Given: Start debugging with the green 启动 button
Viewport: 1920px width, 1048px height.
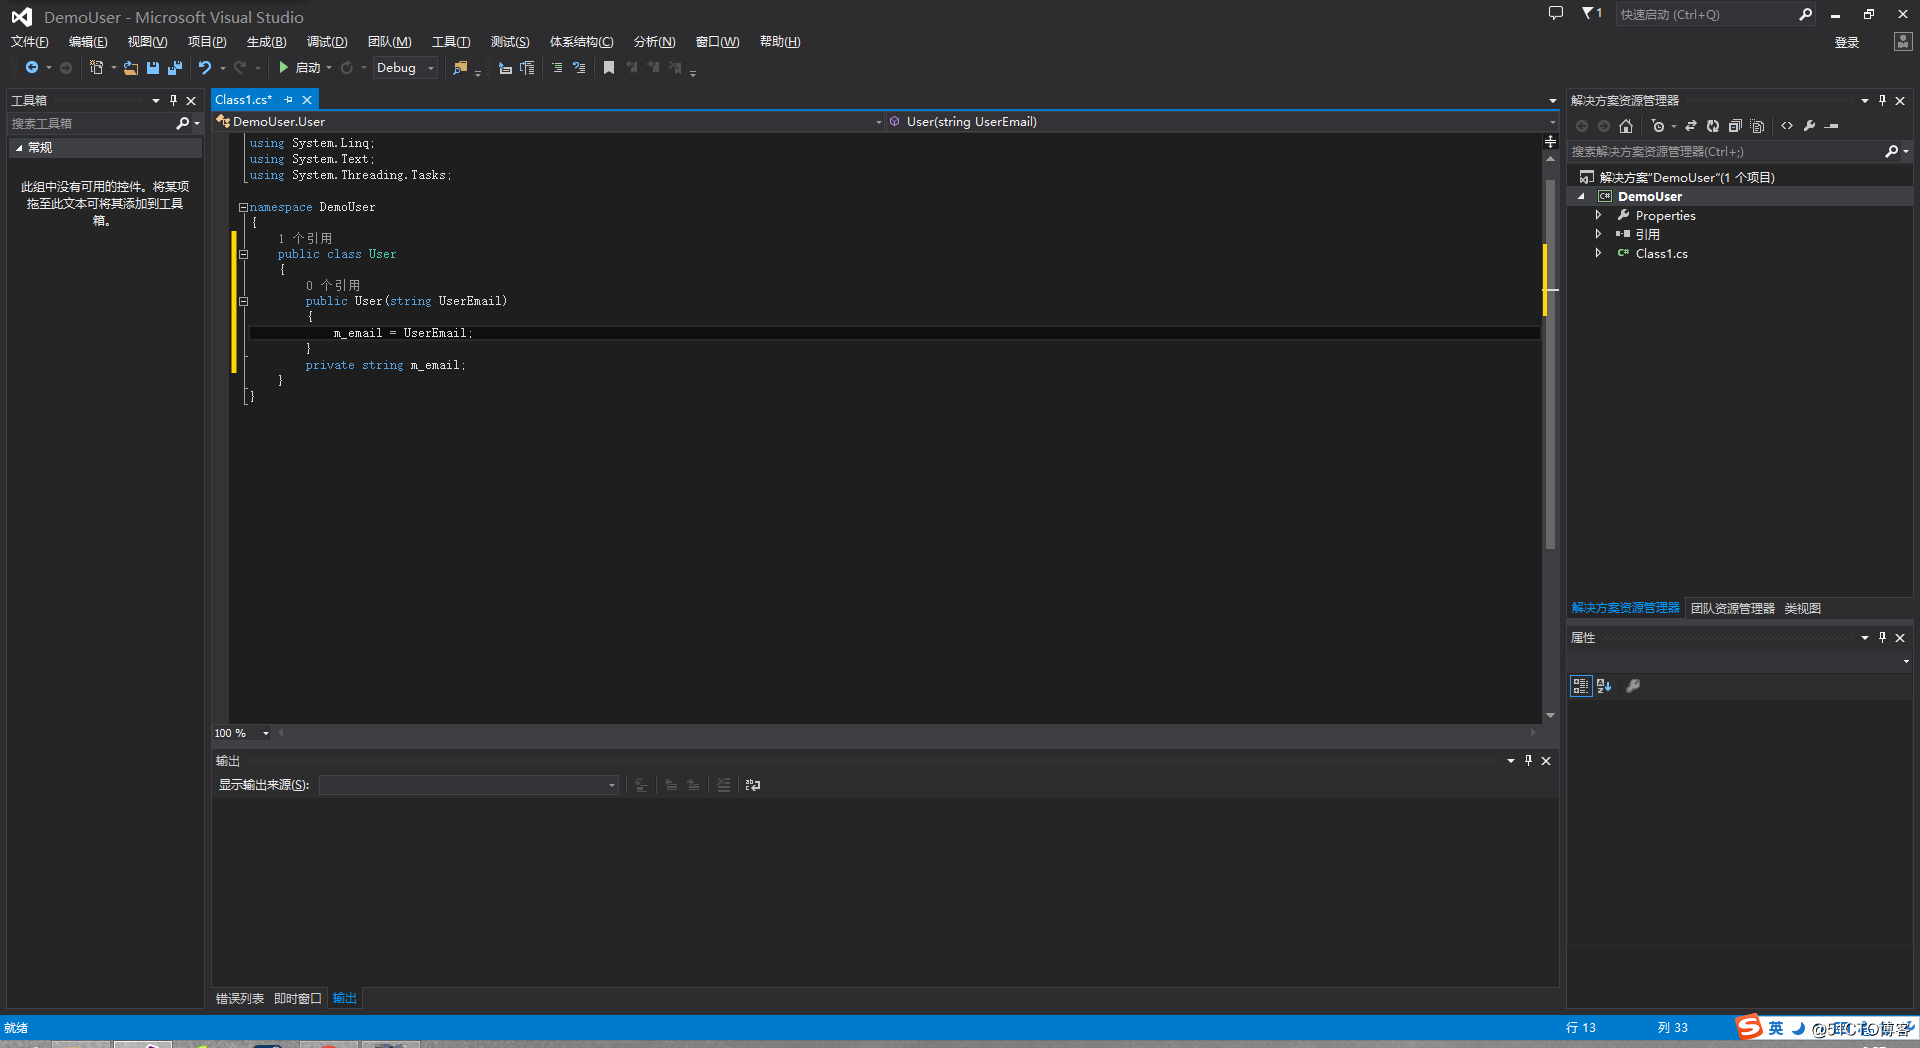Looking at the screenshot, I should pyautogui.click(x=300, y=68).
